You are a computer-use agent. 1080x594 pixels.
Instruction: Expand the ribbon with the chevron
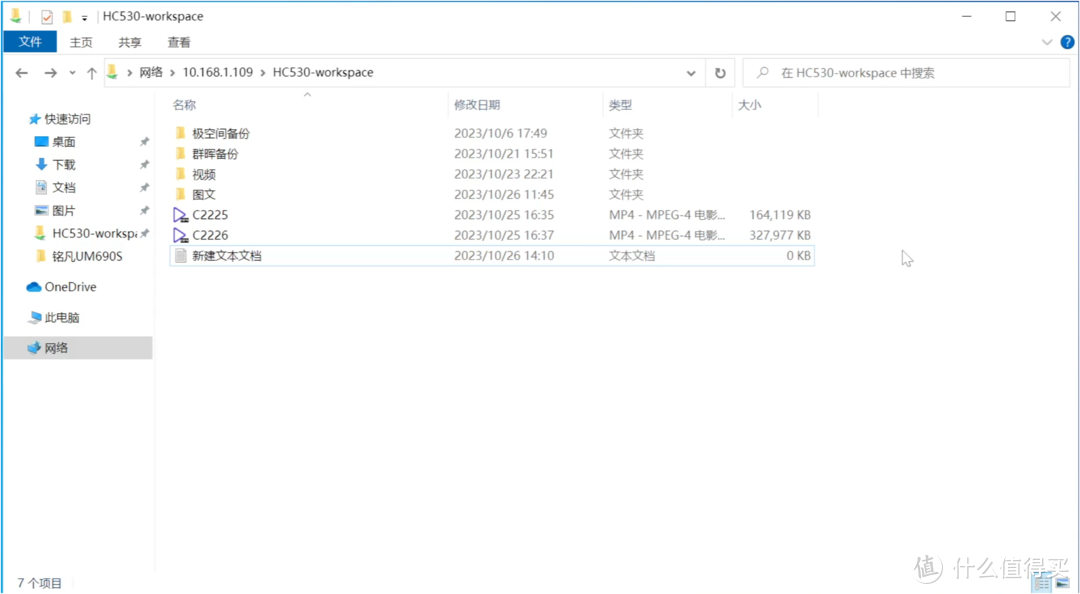tap(1047, 42)
